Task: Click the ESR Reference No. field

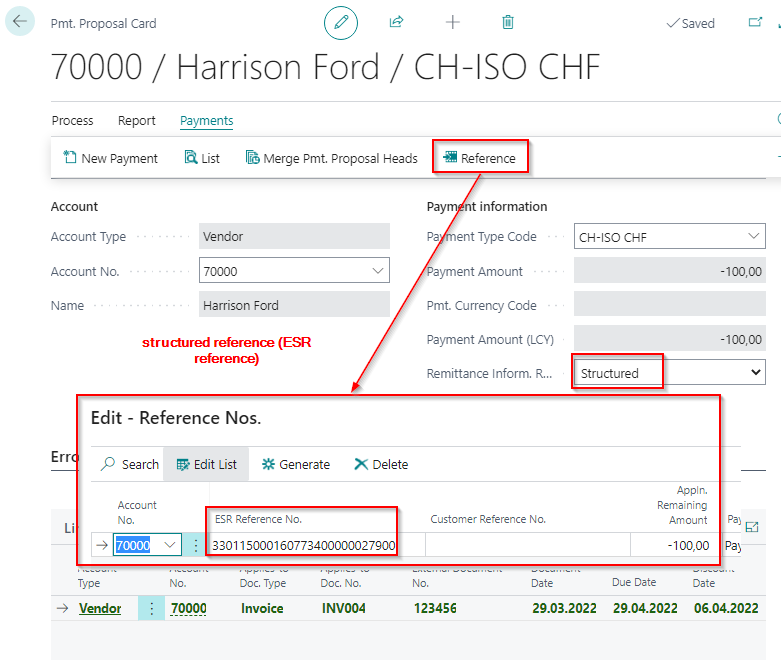Action: 304,545
